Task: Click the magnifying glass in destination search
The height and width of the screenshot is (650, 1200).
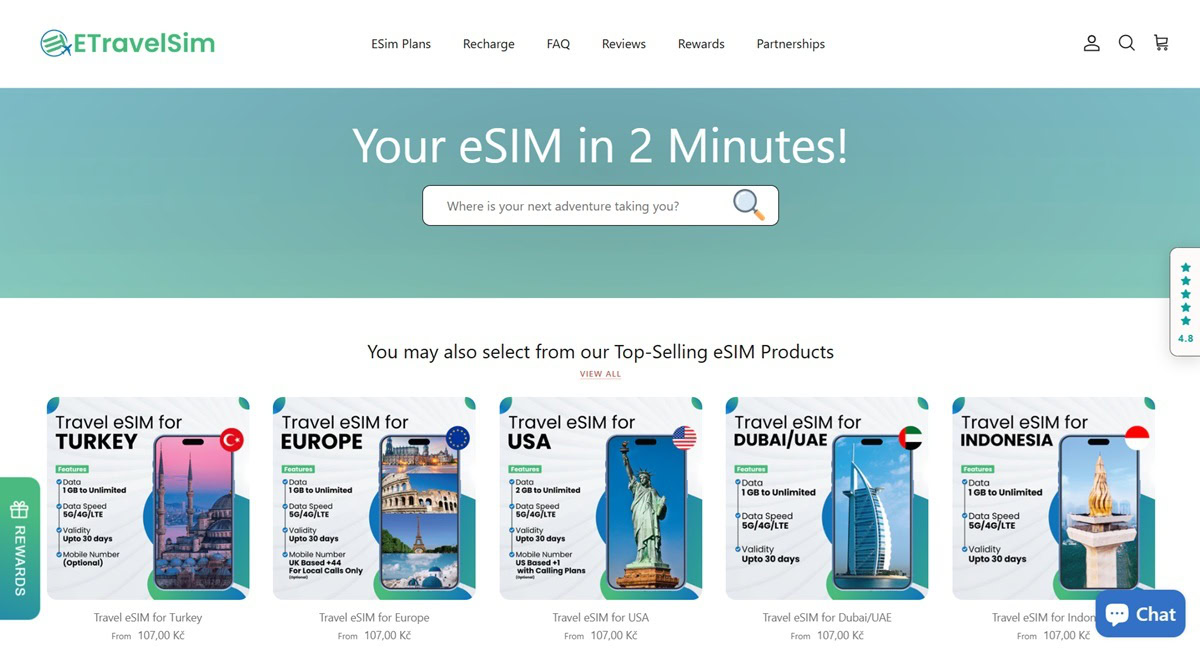Action: point(748,205)
